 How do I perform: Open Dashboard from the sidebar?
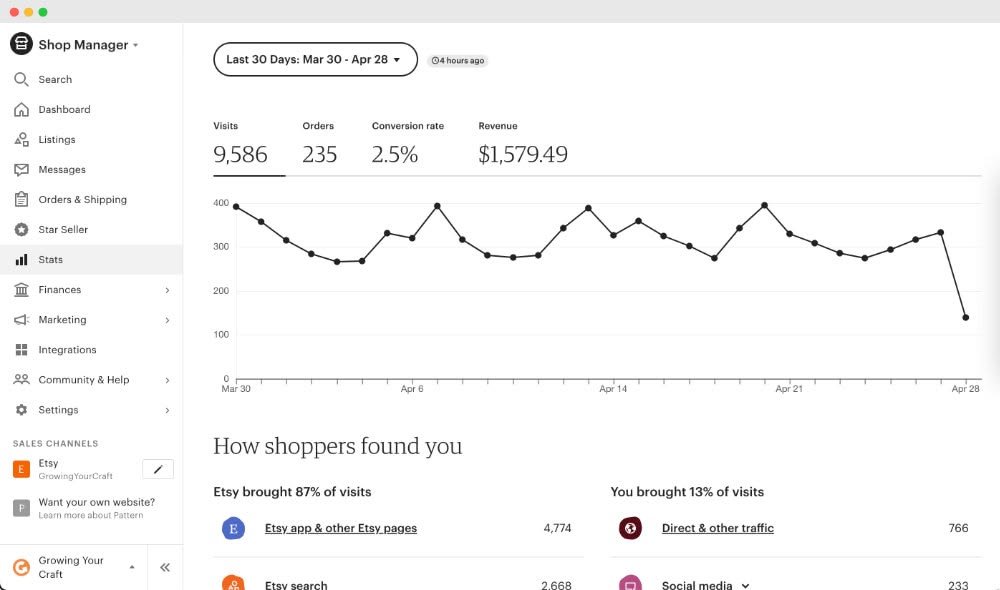pos(91,109)
